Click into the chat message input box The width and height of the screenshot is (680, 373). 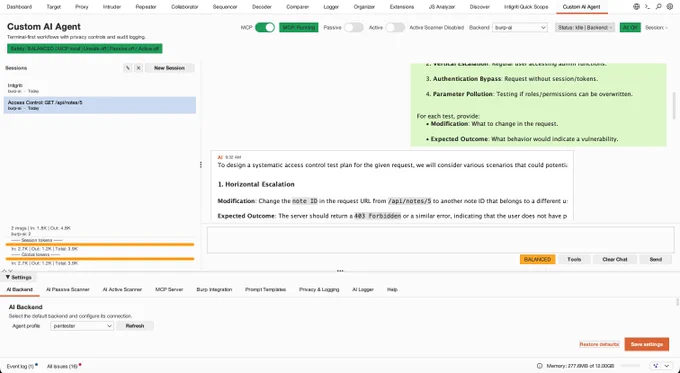click(x=440, y=240)
